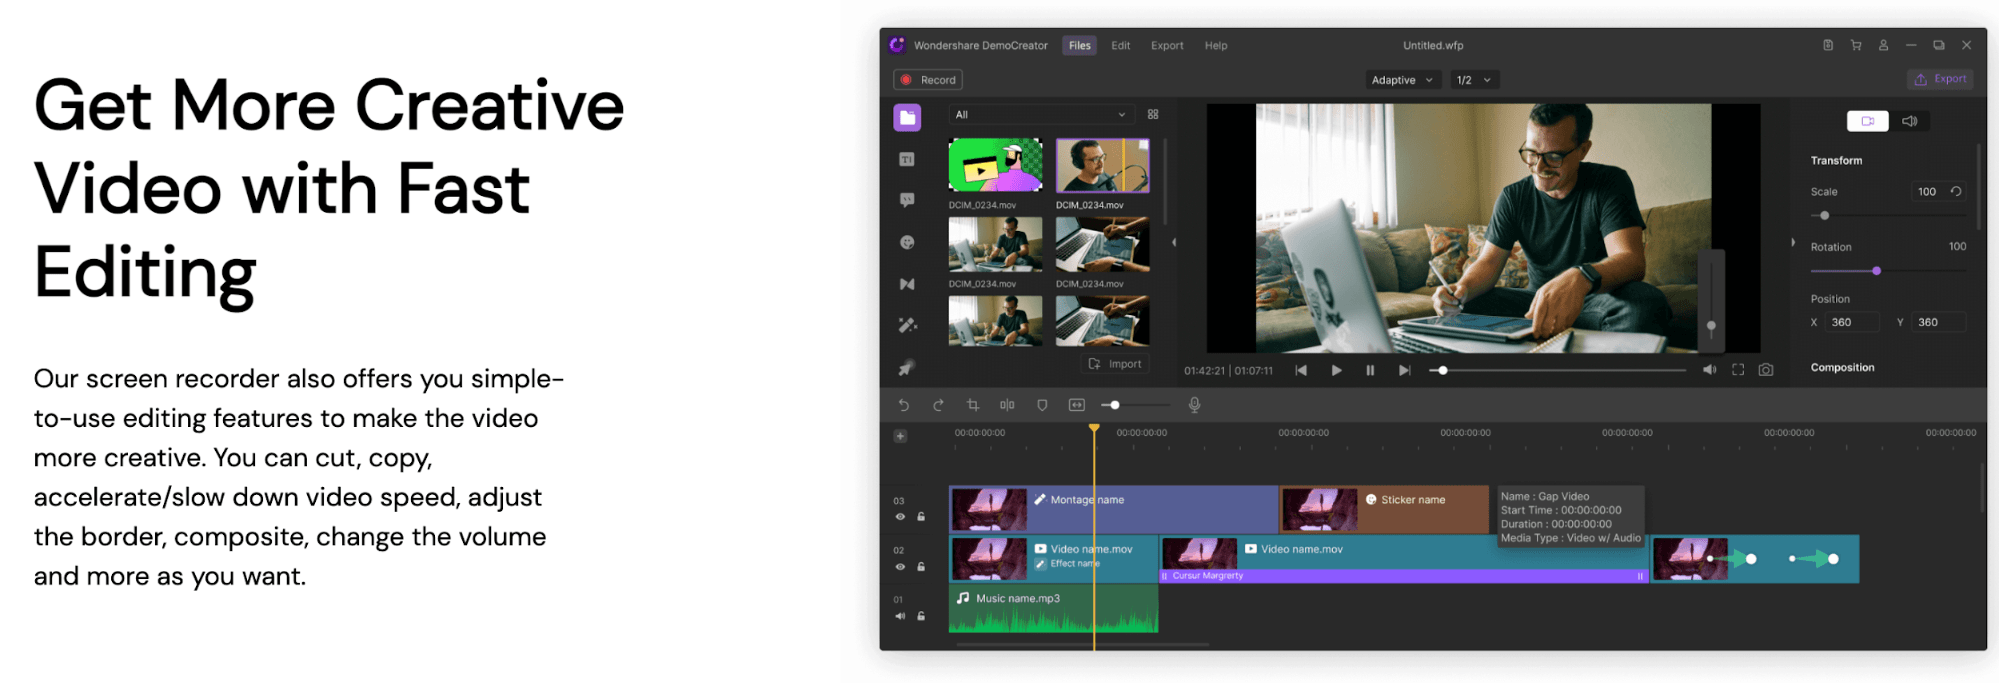Jump to previous frame
Viewport: 1999px width, 683px height.
[x=1301, y=370]
